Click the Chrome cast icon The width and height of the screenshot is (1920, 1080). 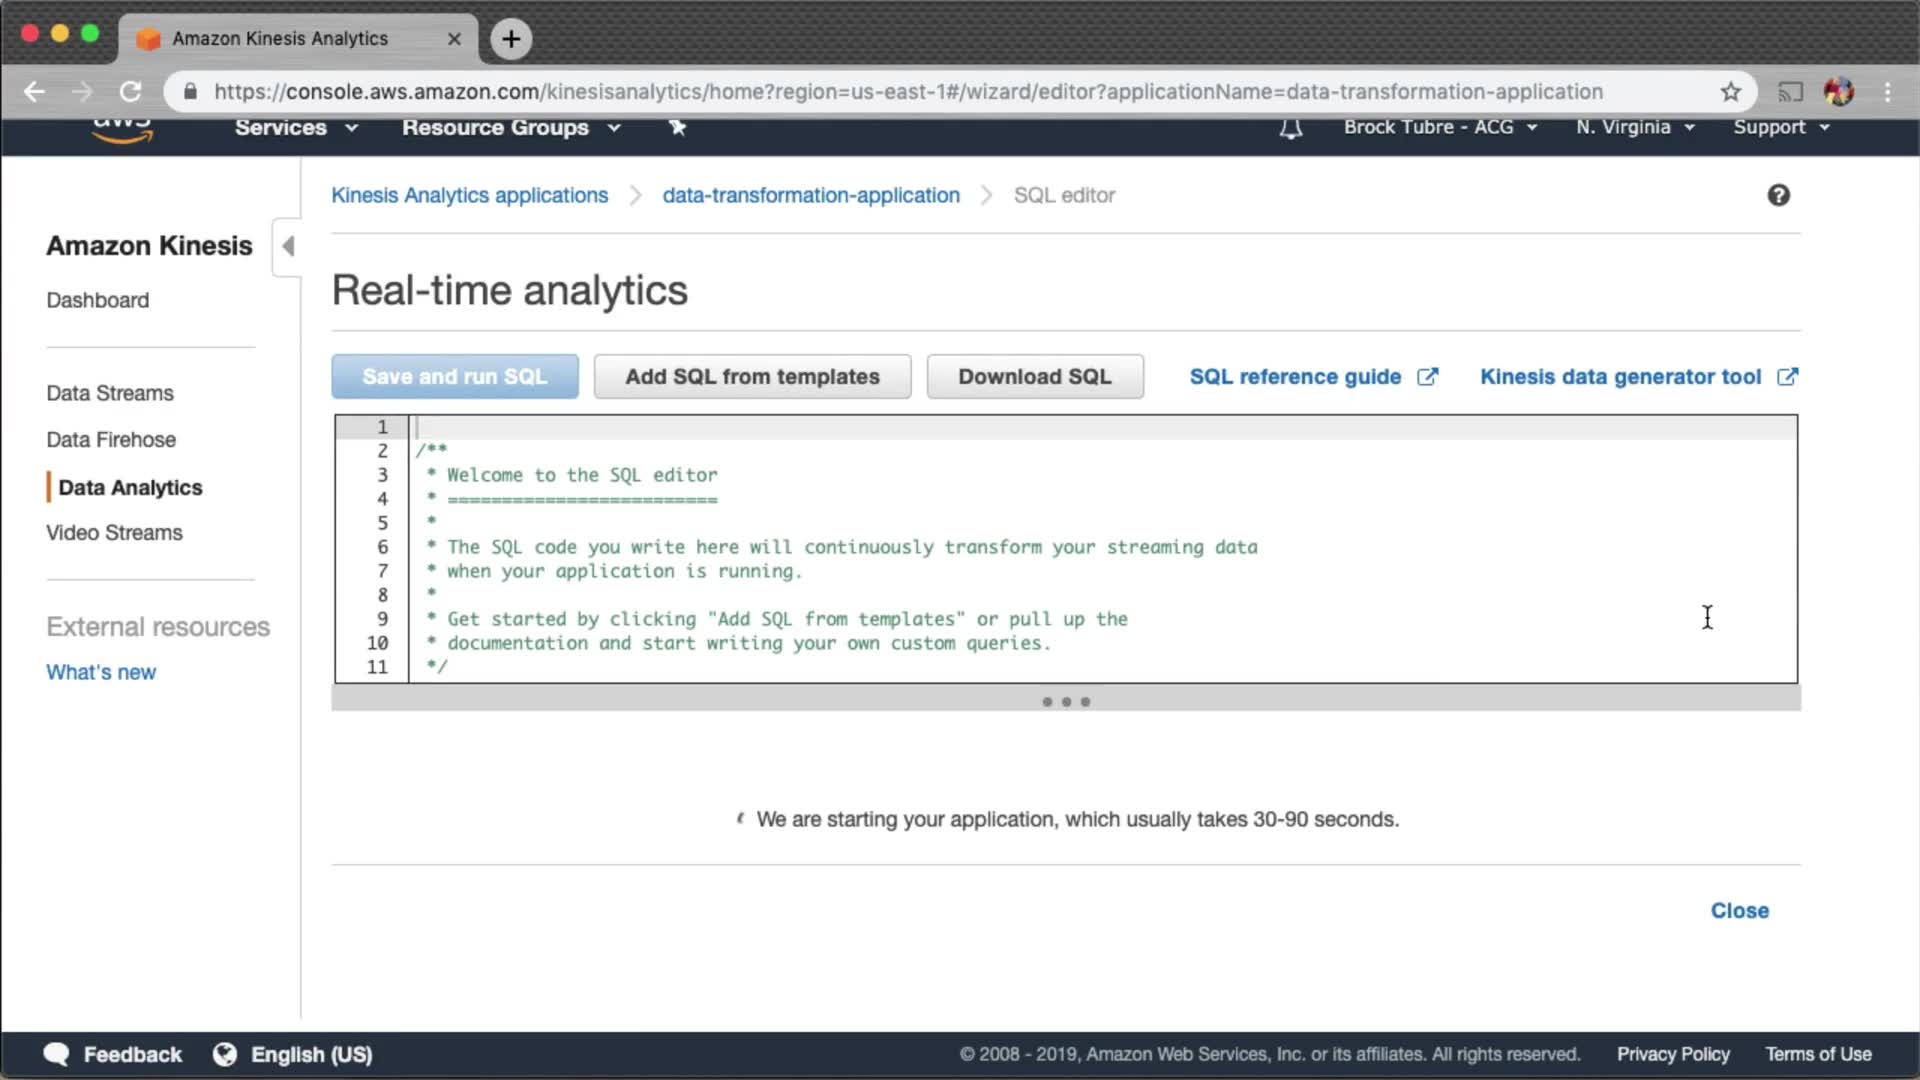pos(1789,92)
